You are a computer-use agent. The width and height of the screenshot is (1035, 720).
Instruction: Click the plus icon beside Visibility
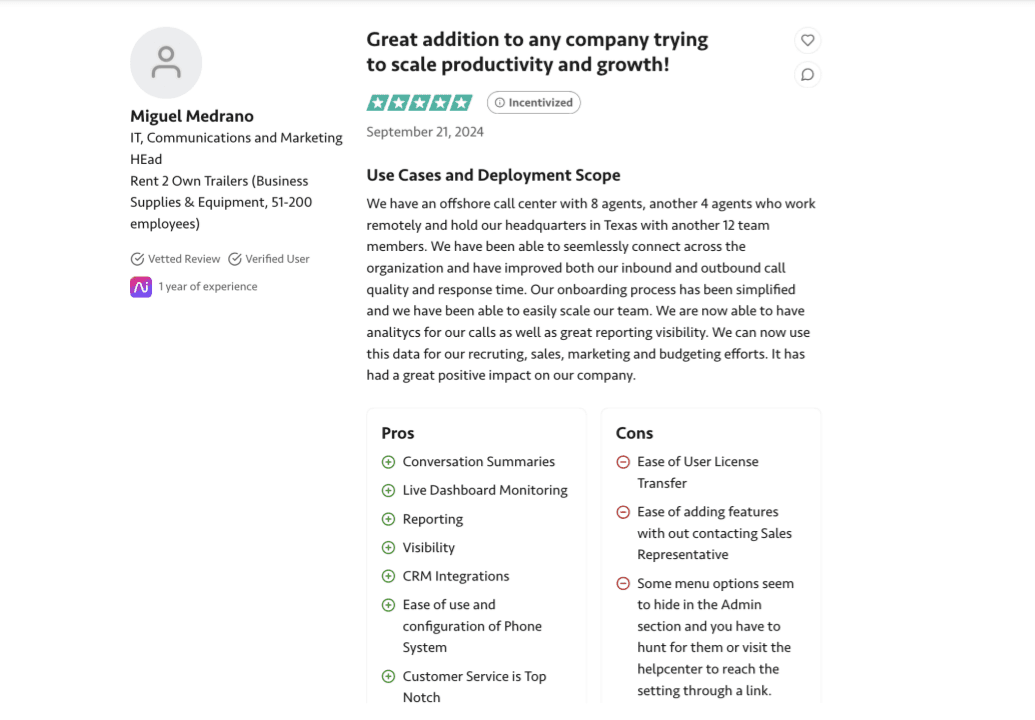[388, 548]
